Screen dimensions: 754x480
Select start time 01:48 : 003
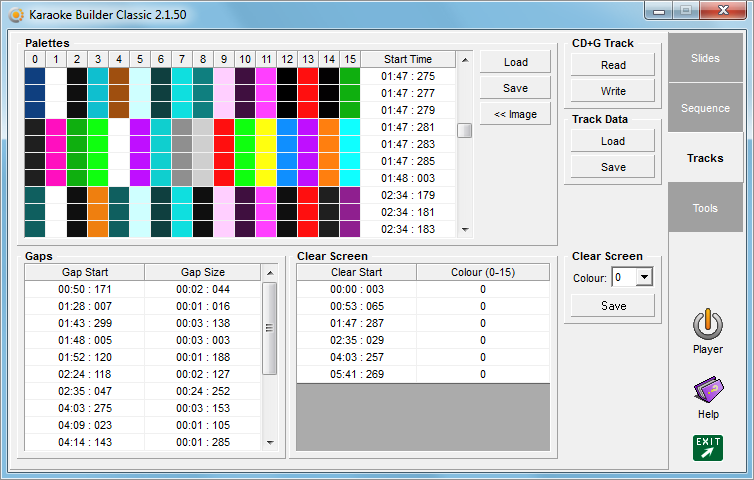[408, 178]
